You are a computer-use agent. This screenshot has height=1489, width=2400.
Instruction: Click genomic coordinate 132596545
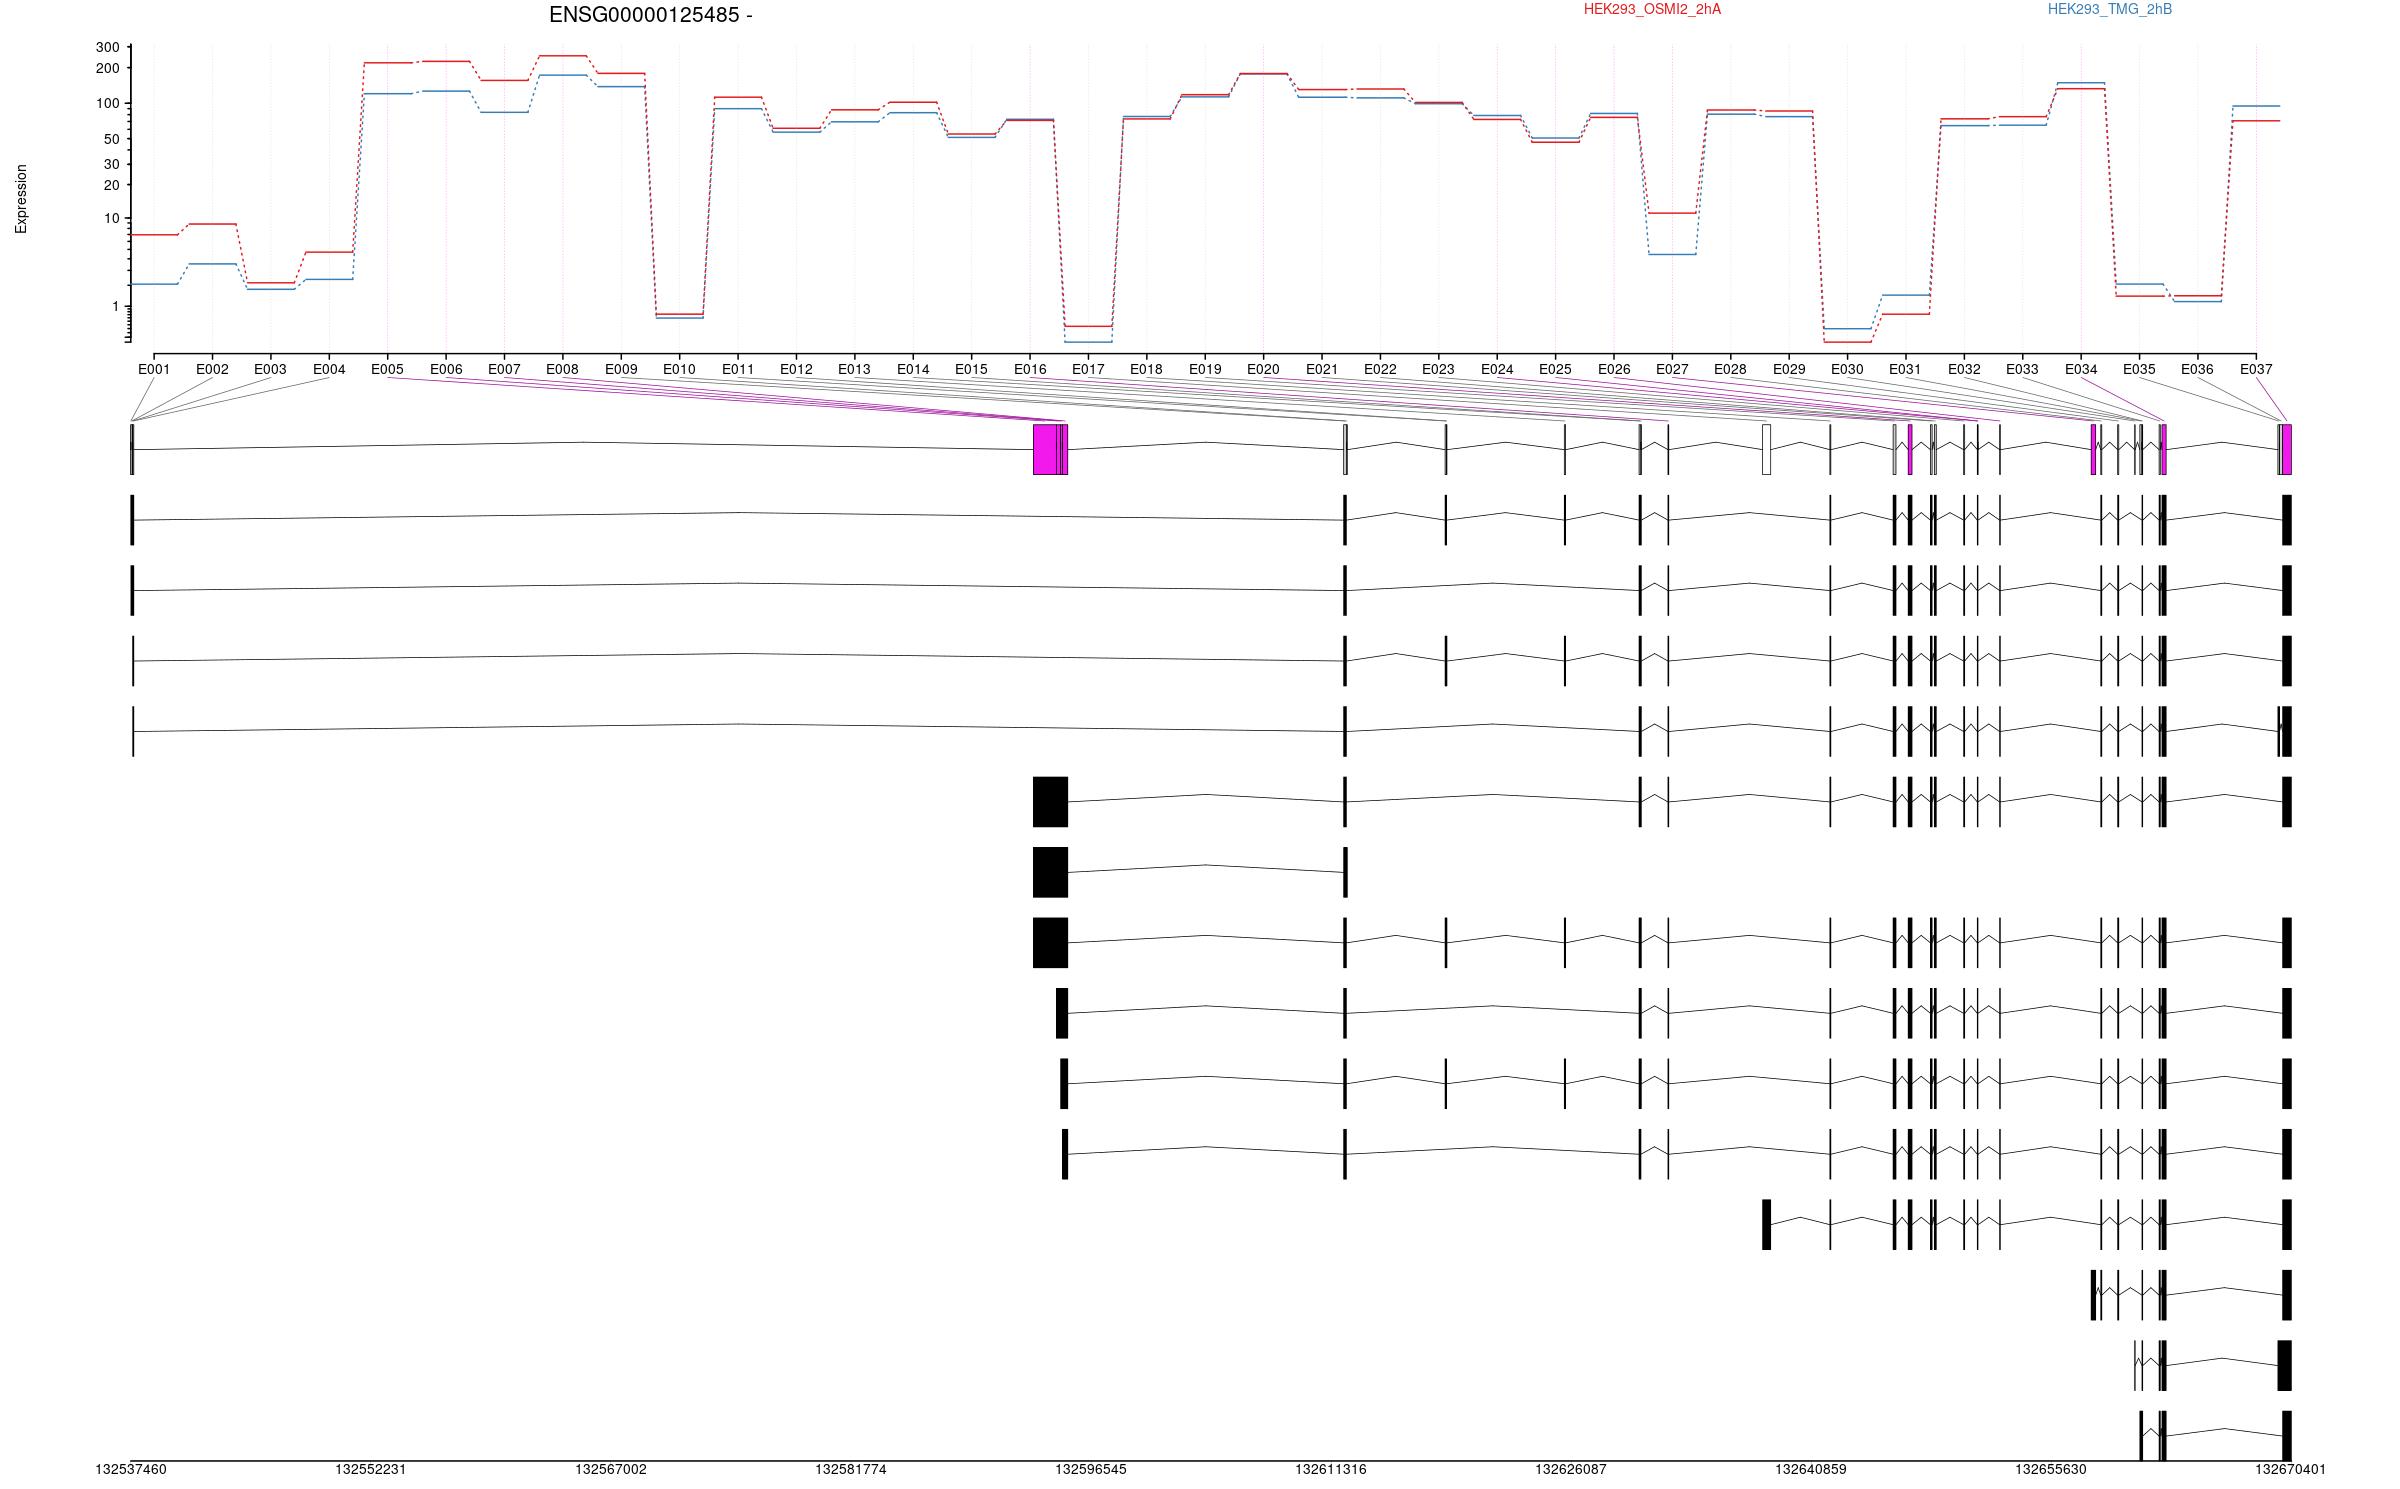pos(1091,1469)
